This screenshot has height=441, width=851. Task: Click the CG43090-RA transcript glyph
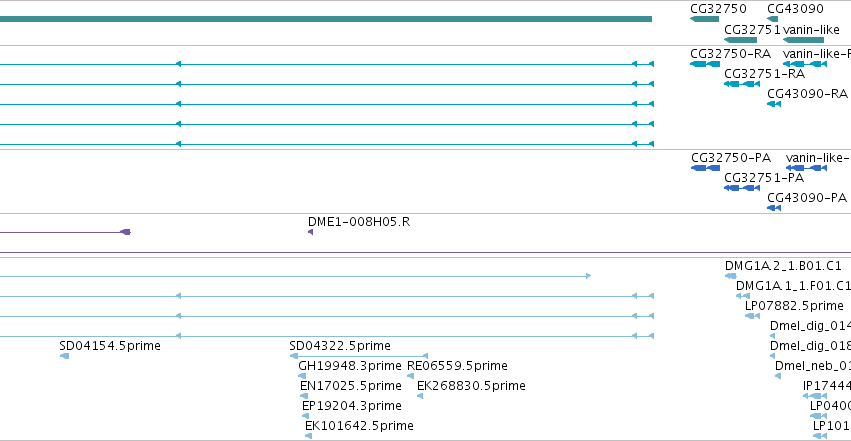(x=774, y=104)
